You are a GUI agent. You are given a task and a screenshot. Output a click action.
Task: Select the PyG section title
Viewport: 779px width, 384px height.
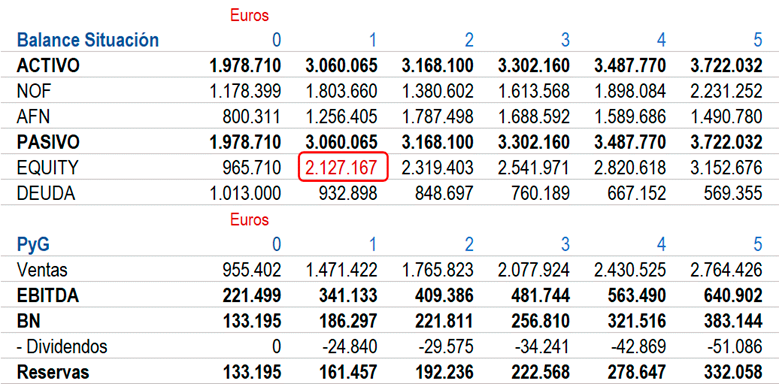click(x=33, y=244)
